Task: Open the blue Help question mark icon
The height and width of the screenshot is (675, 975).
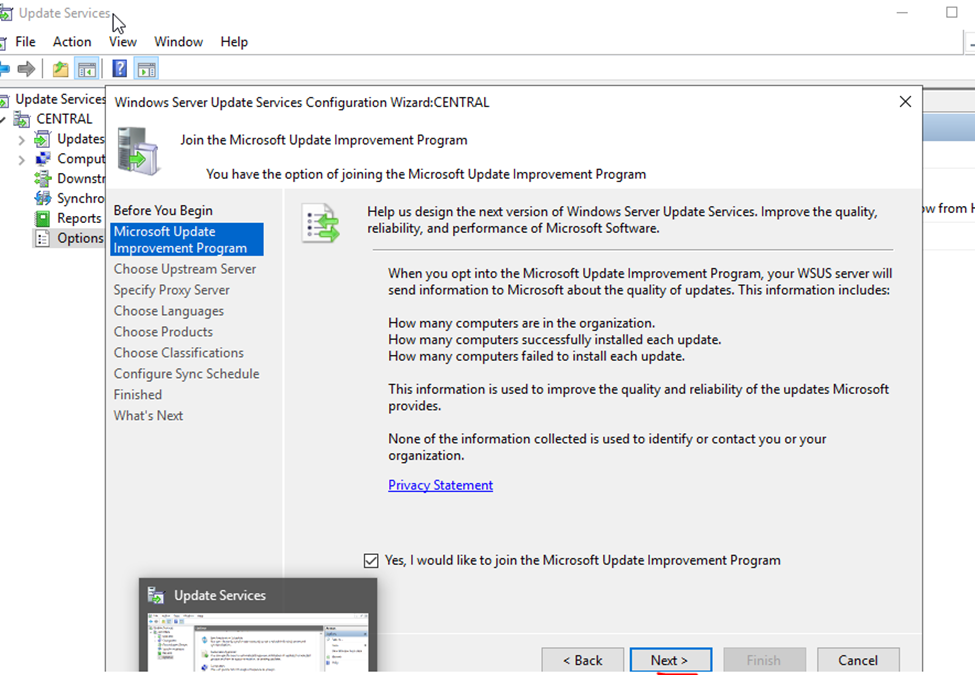Action: coord(120,69)
